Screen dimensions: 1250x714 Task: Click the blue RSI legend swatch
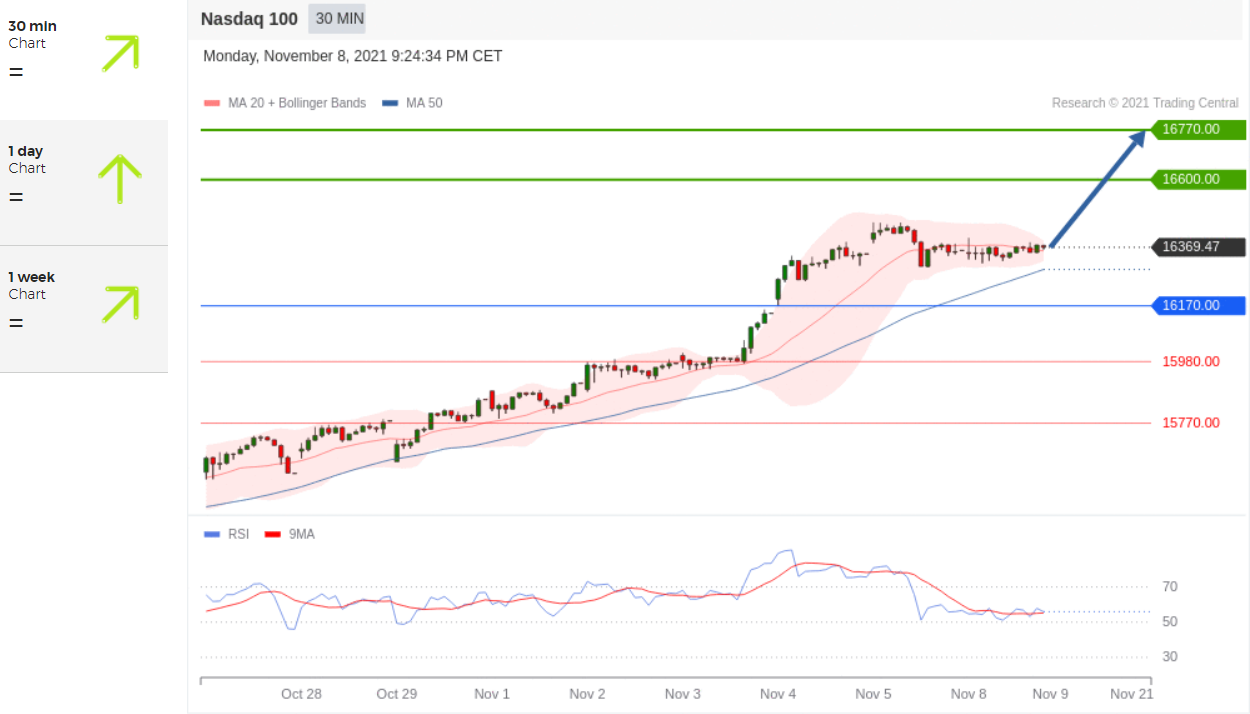point(211,535)
